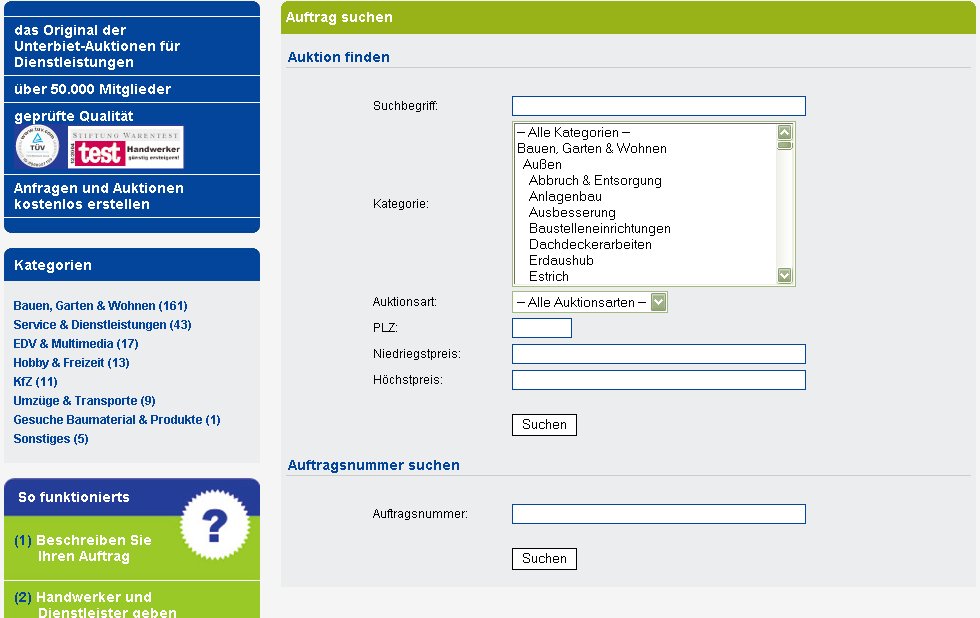Image resolution: width=980 pixels, height=618 pixels.
Task: Click the Niedrigstpreis input field
Action: click(658, 354)
